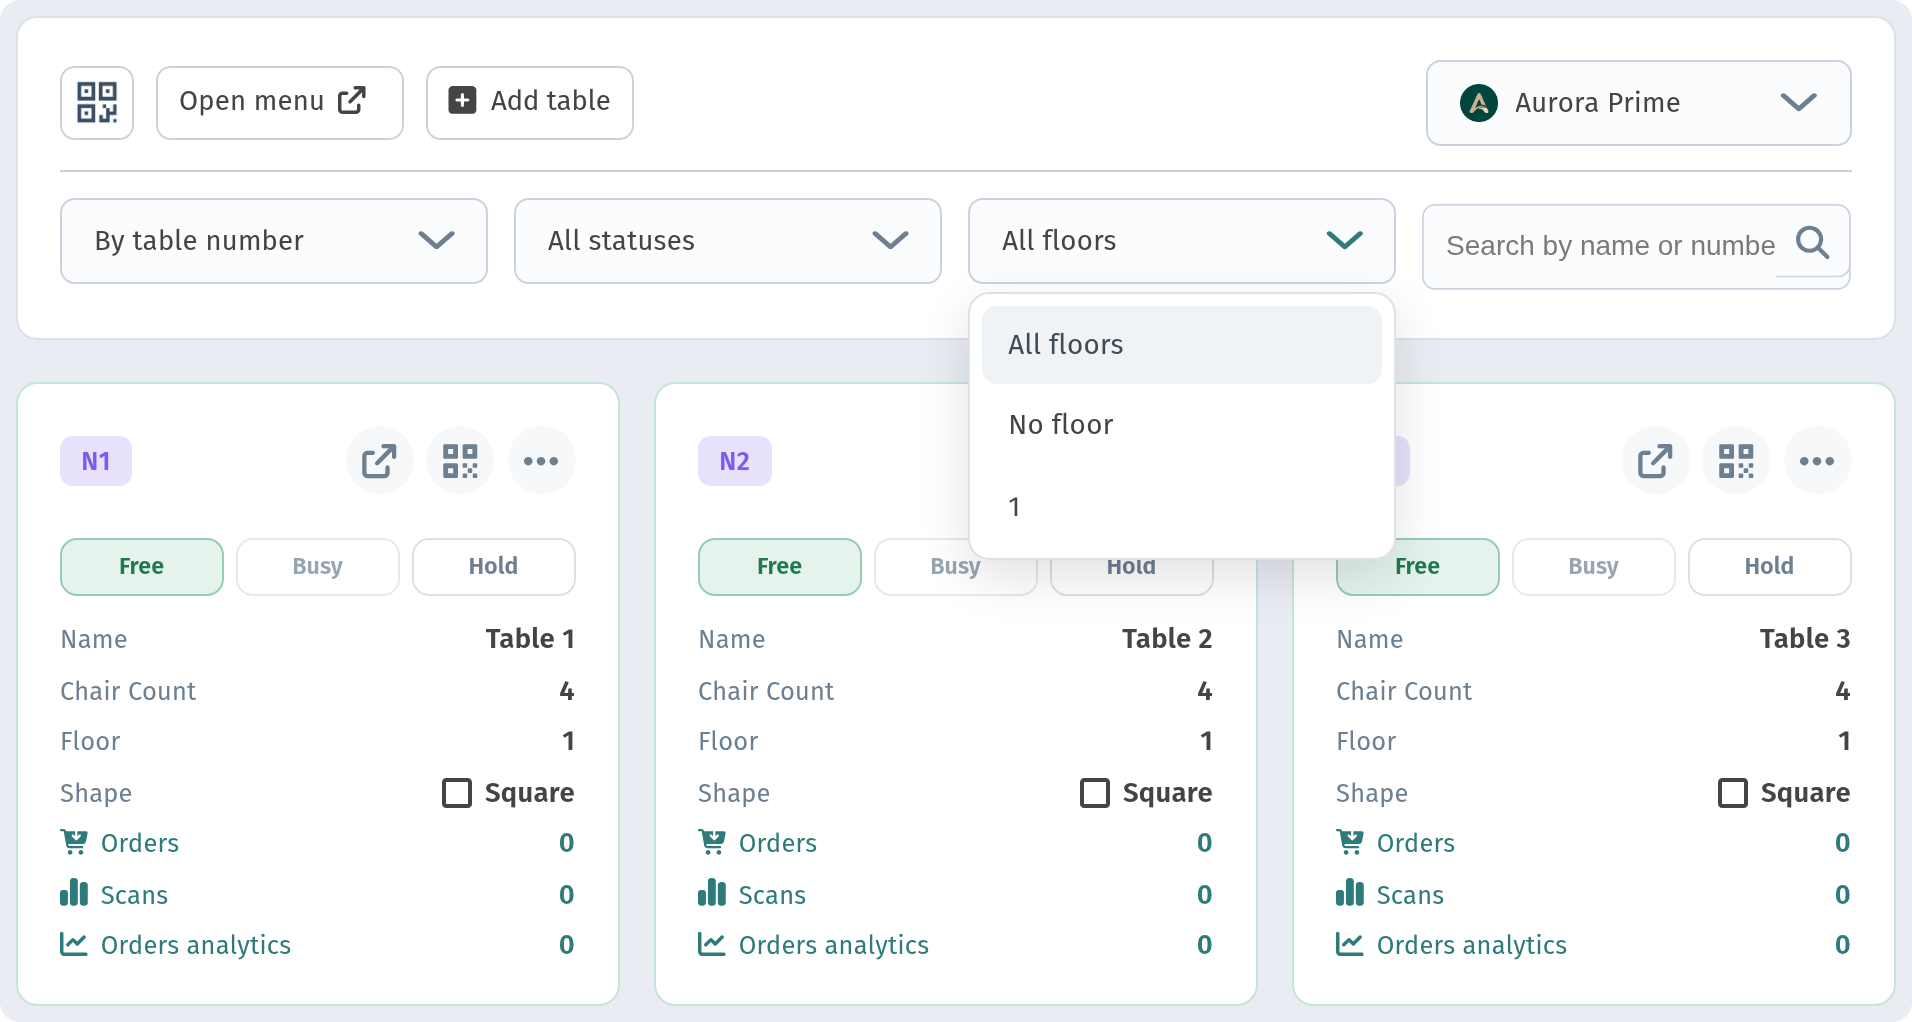Click the N1 table badge
The width and height of the screenshot is (1912, 1022).
click(96, 461)
